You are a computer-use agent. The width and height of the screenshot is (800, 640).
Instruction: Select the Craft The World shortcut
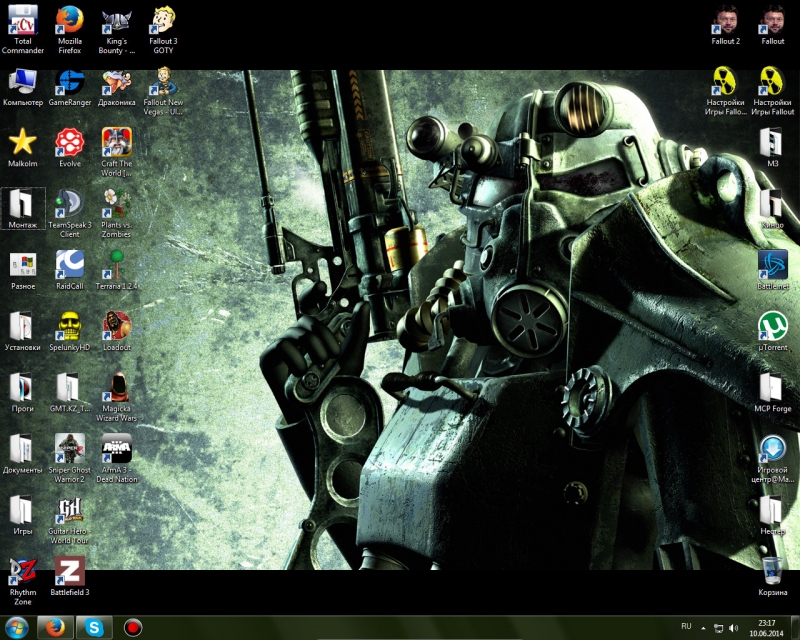pos(117,152)
